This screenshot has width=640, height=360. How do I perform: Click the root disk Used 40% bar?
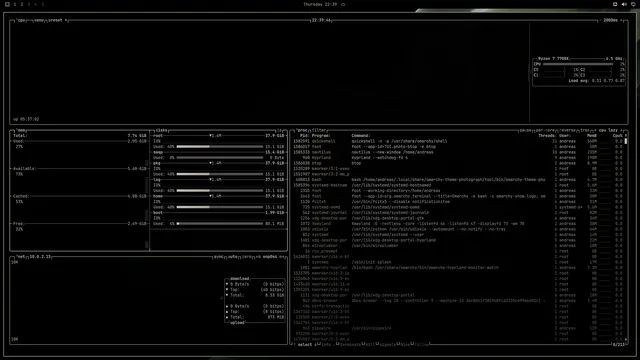pos(220,147)
